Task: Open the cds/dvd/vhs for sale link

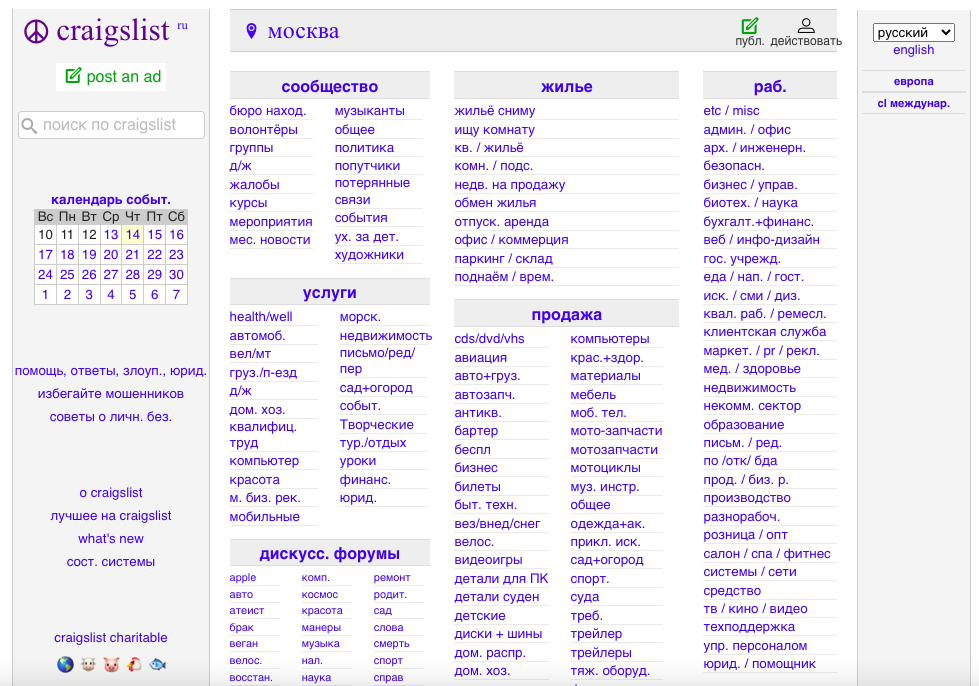Action: click(x=489, y=338)
